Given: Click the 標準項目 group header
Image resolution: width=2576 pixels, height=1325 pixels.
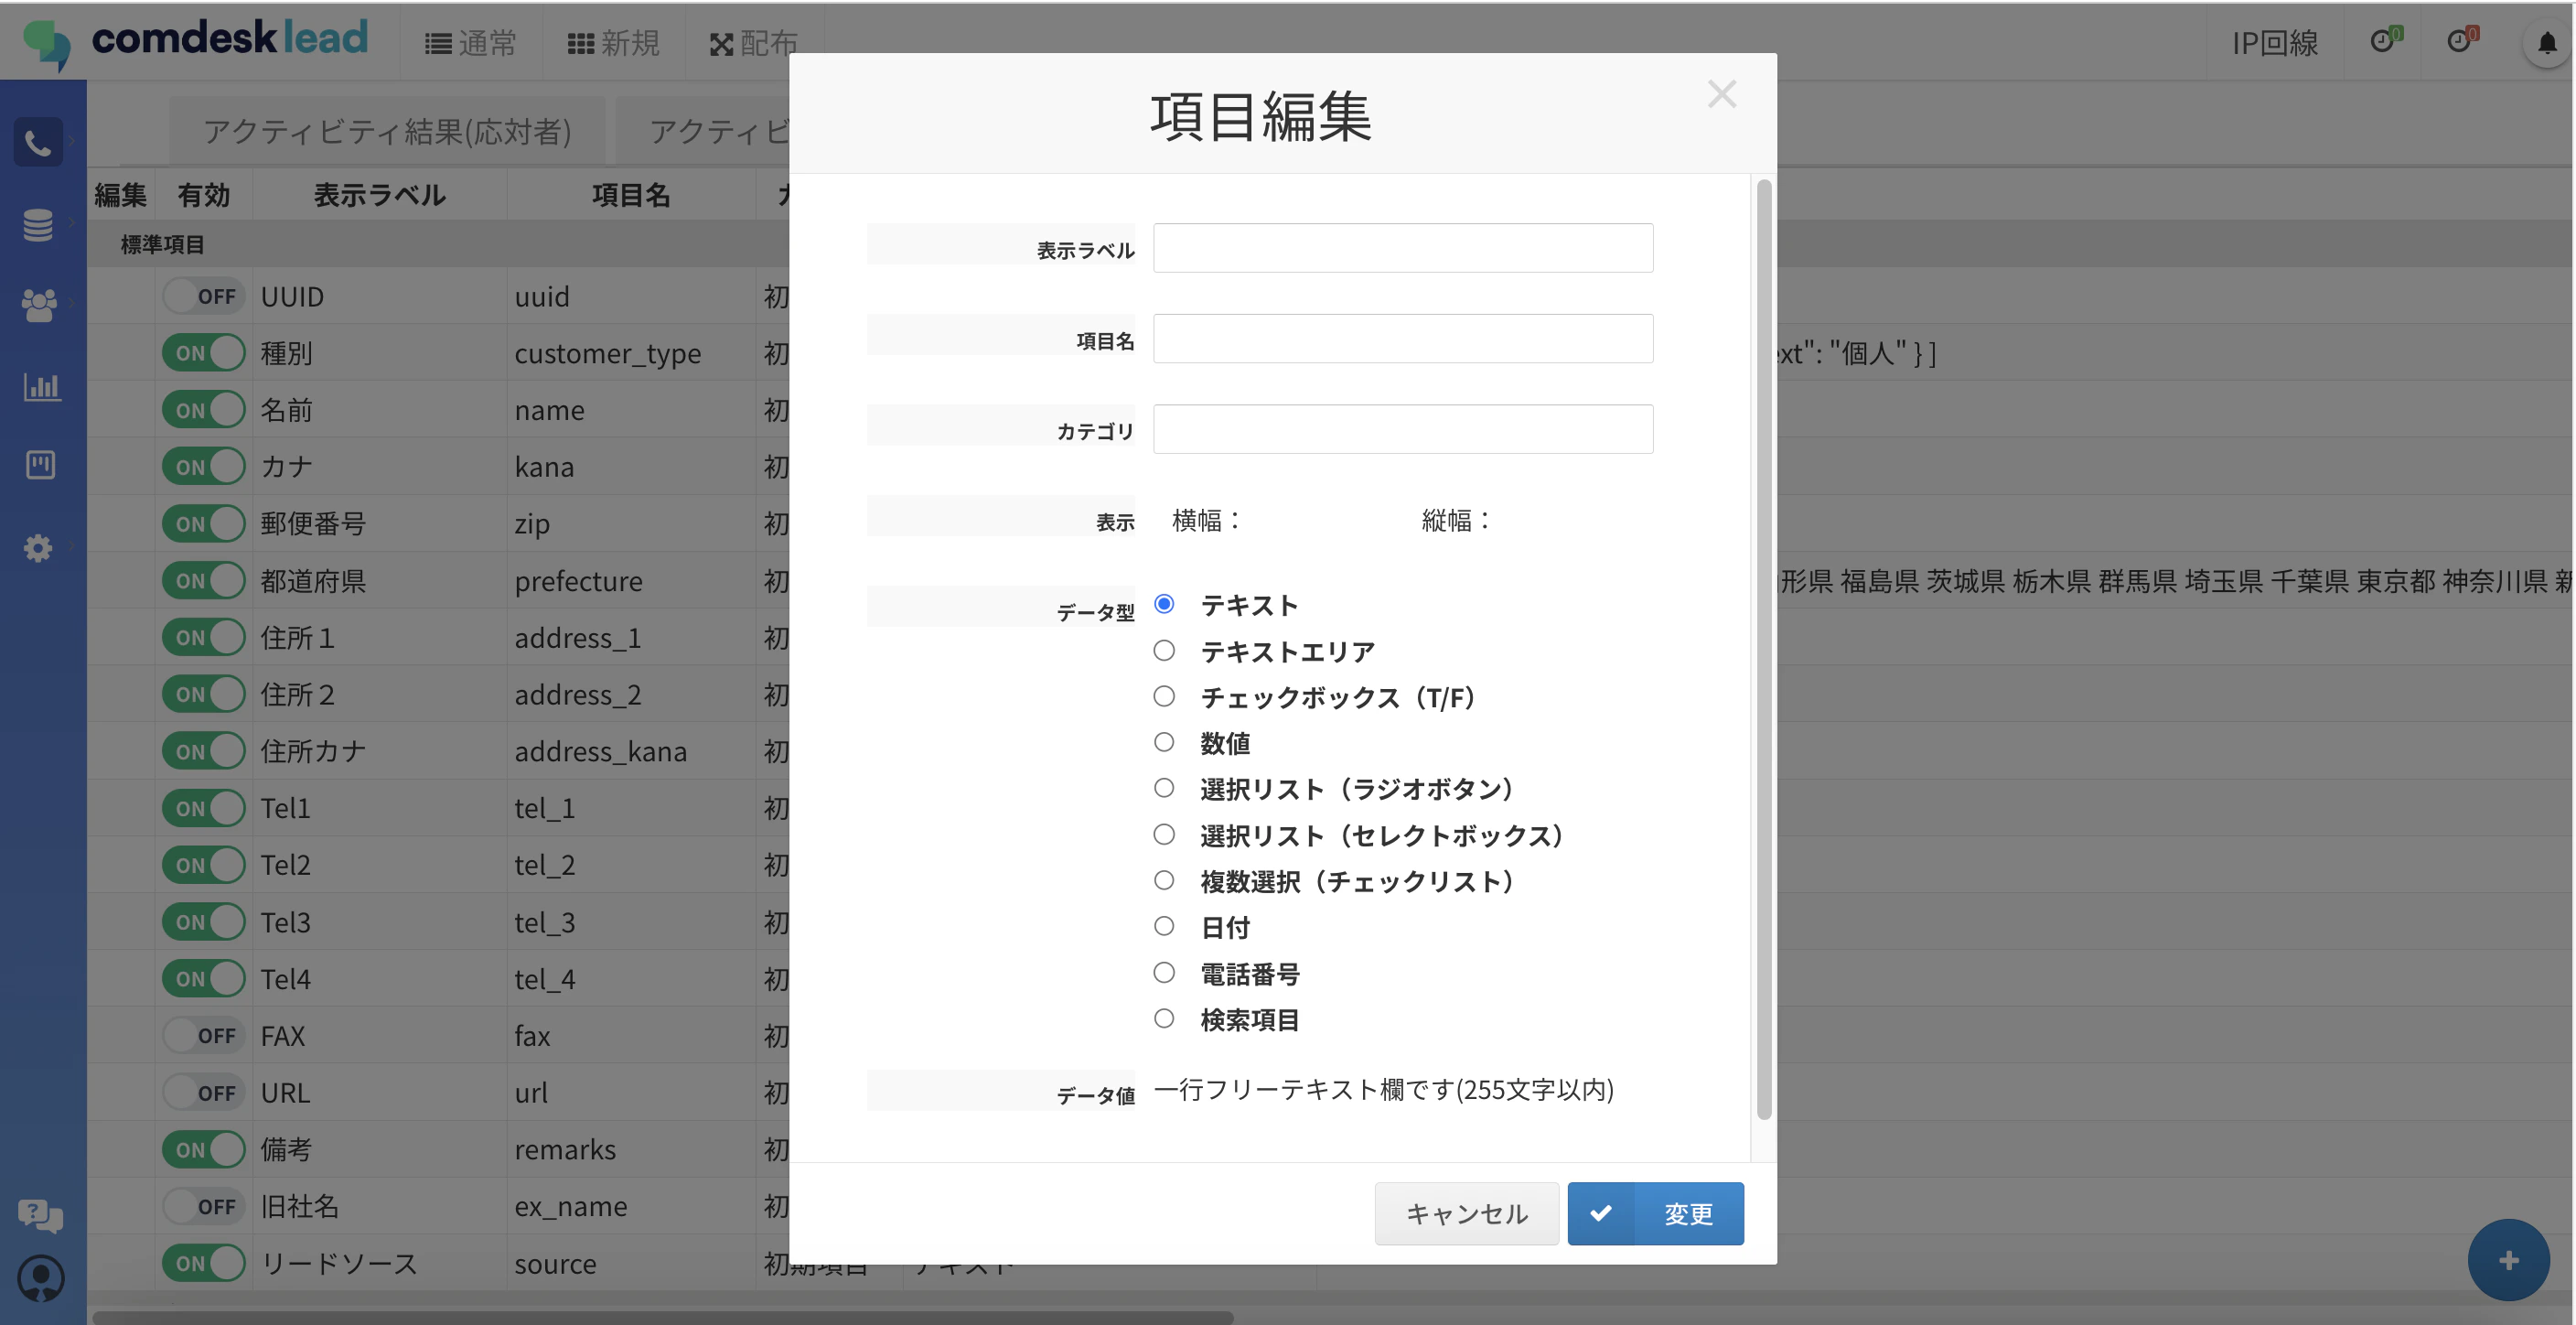Looking at the screenshot, I should pyautogui.click(x=162, y=244).
